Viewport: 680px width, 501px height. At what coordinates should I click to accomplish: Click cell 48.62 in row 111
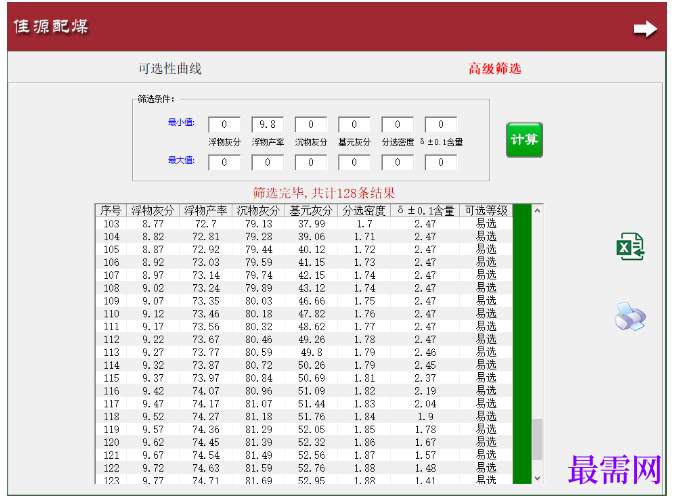pyautogui.click(x=311, y=327)
